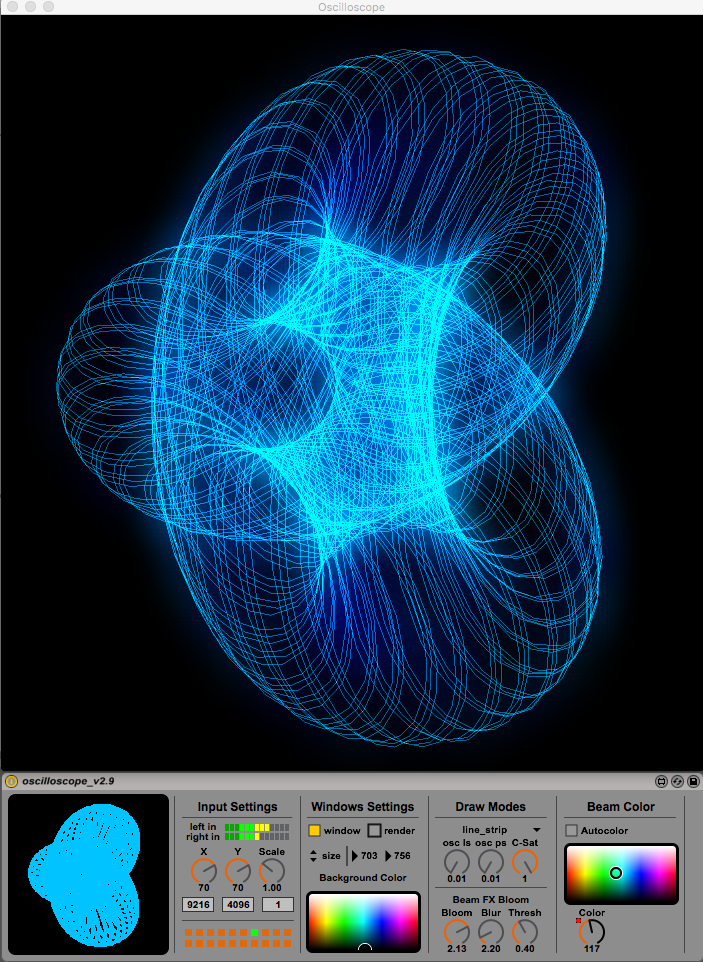Click the middle round icon in device header
The height and width of the screenshot is (962, 703).
click(x=677, y=781)
